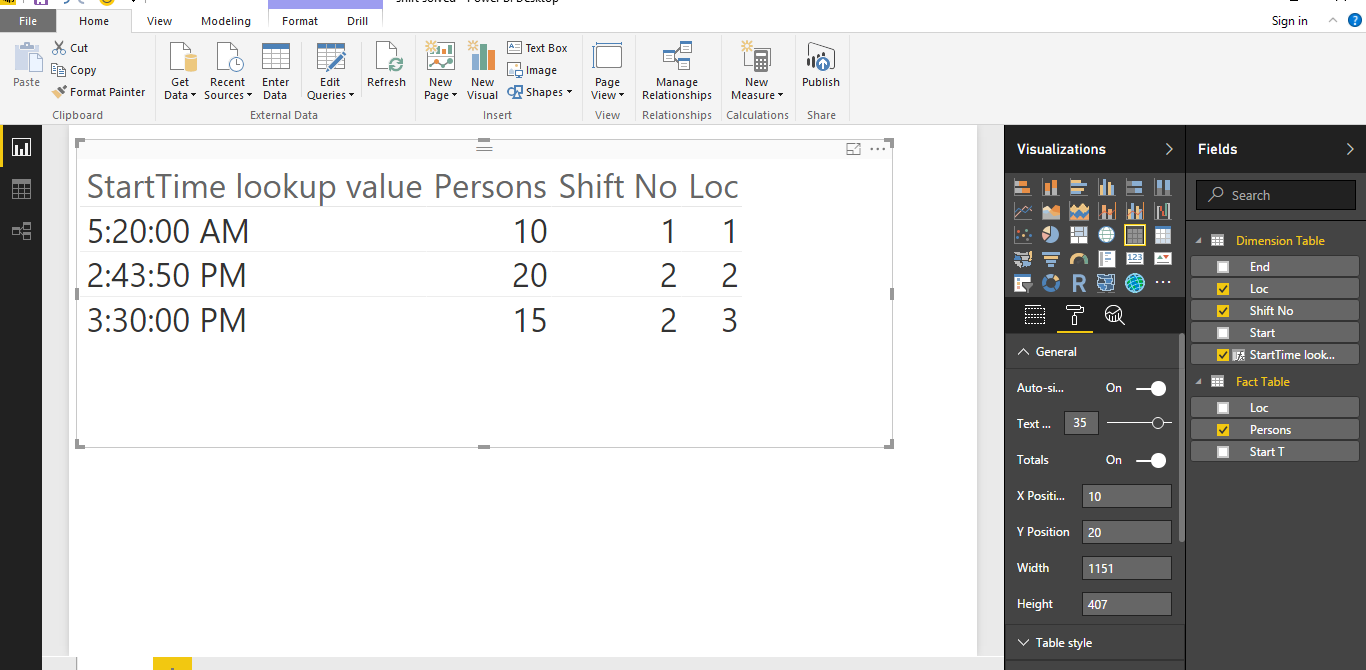The width and height of the screenshot is (1366, 670).
Task: Check the Start T field
Action: click(1223, 452)
